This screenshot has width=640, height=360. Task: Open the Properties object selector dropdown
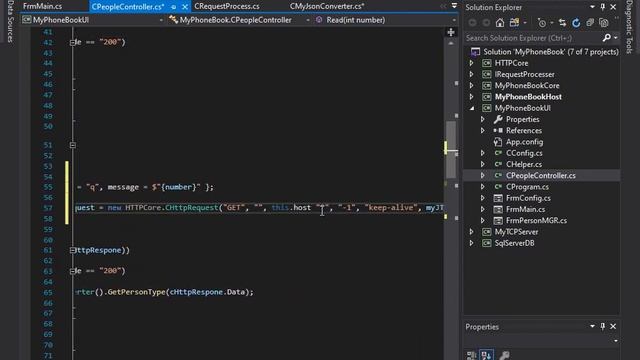click(616, 341)
